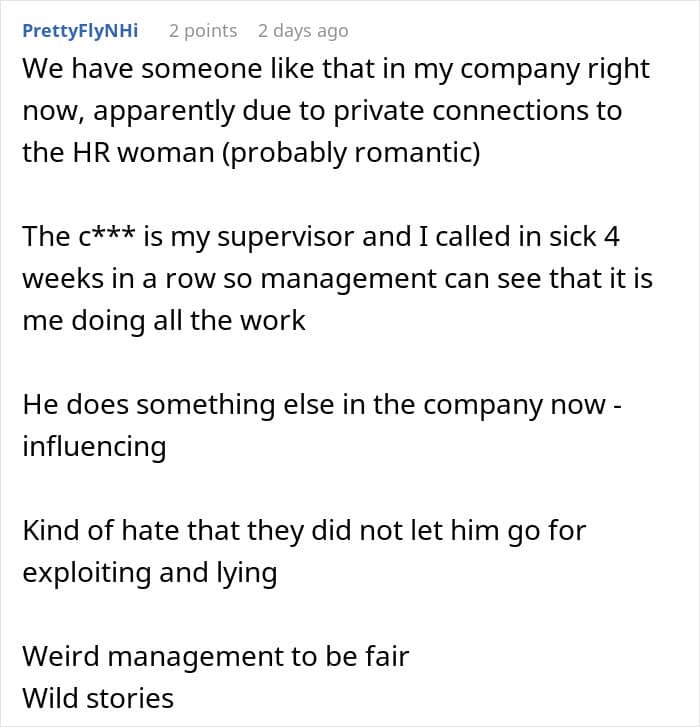Click the paragraph starting "We have someone"
Image resolution: width=700 pixels, height=727 pixels.
point(337,110)
